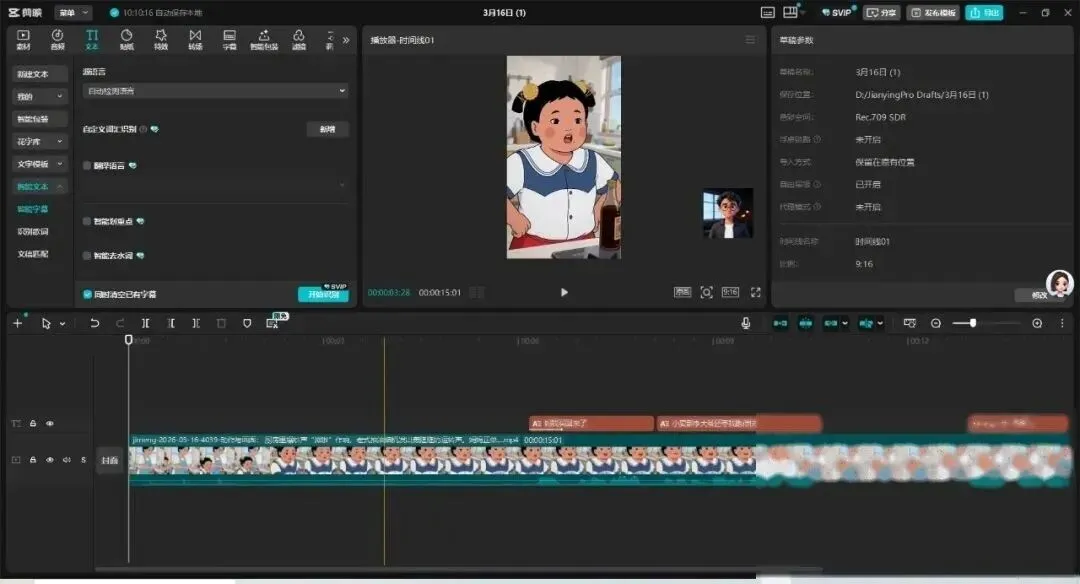
Task: Click the undo arrow in timeline toolbar
Action: [x=94, y=323]
